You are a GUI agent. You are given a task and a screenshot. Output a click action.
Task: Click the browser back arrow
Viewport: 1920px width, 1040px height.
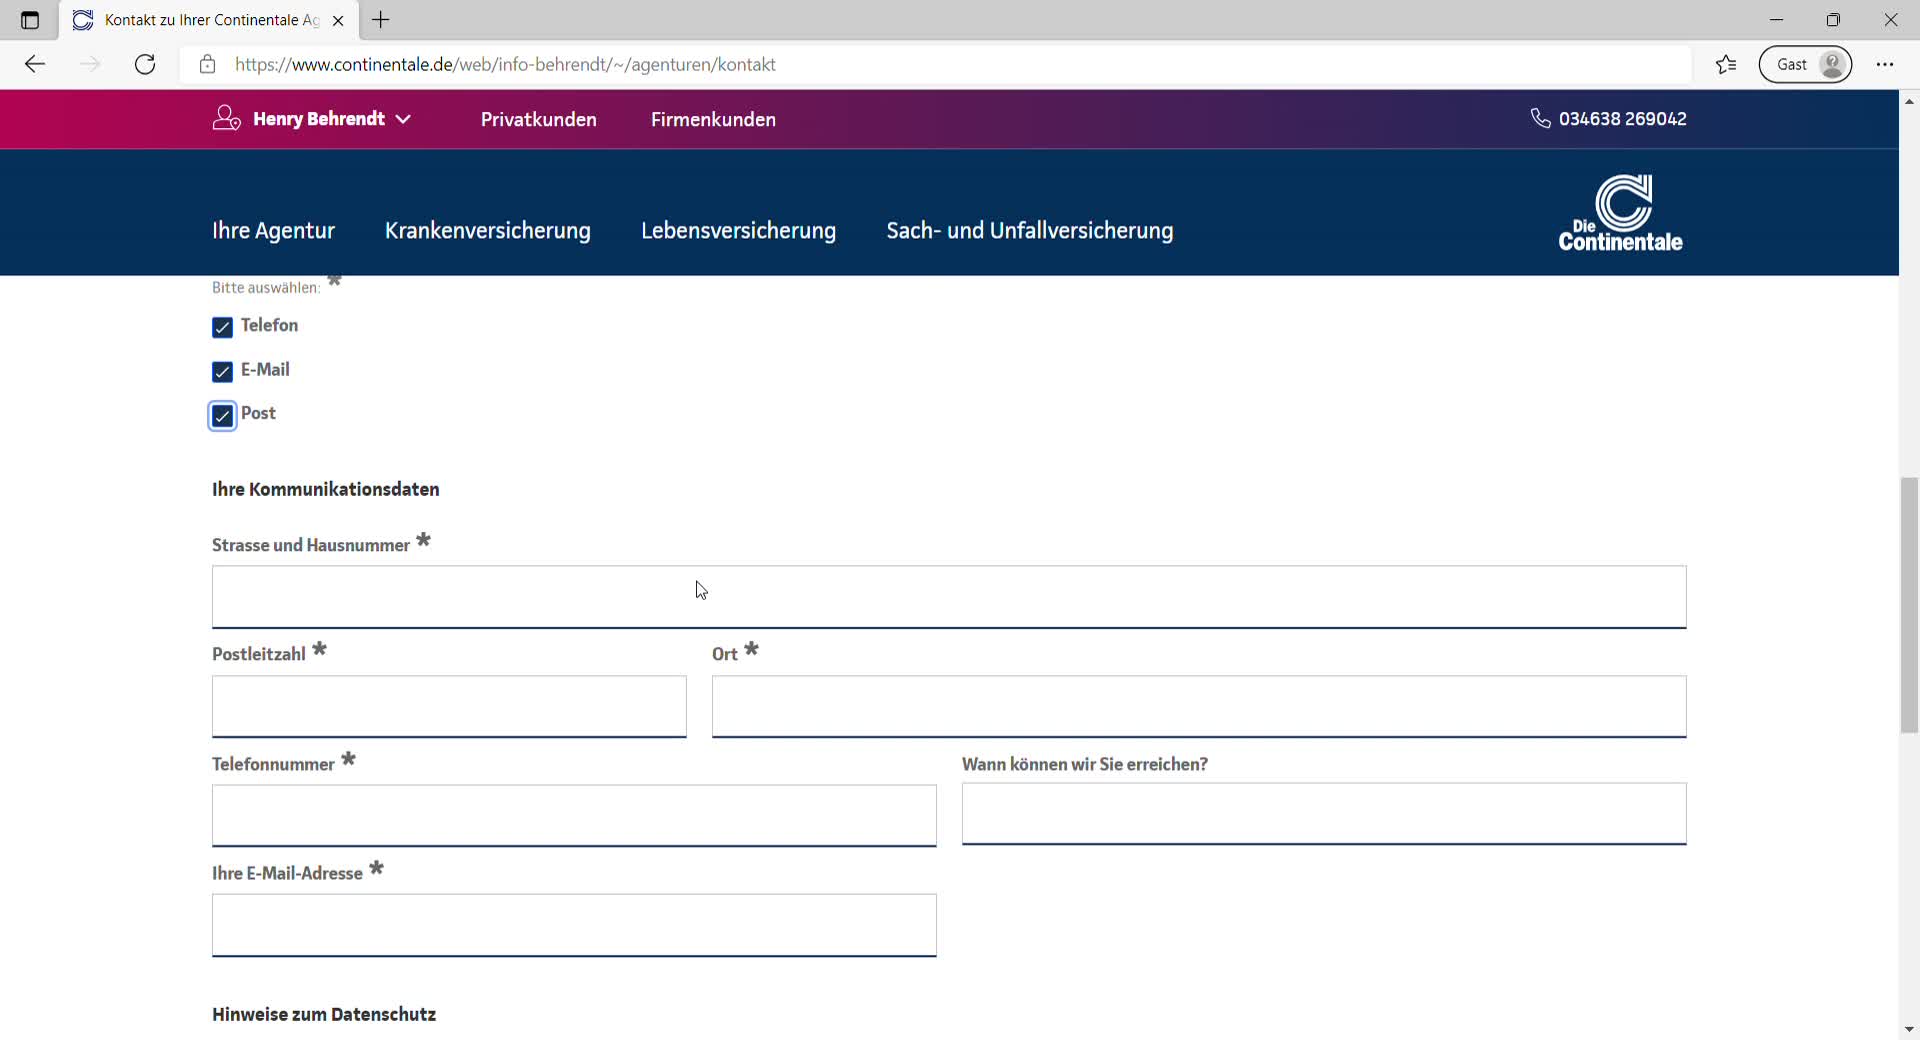35,65
